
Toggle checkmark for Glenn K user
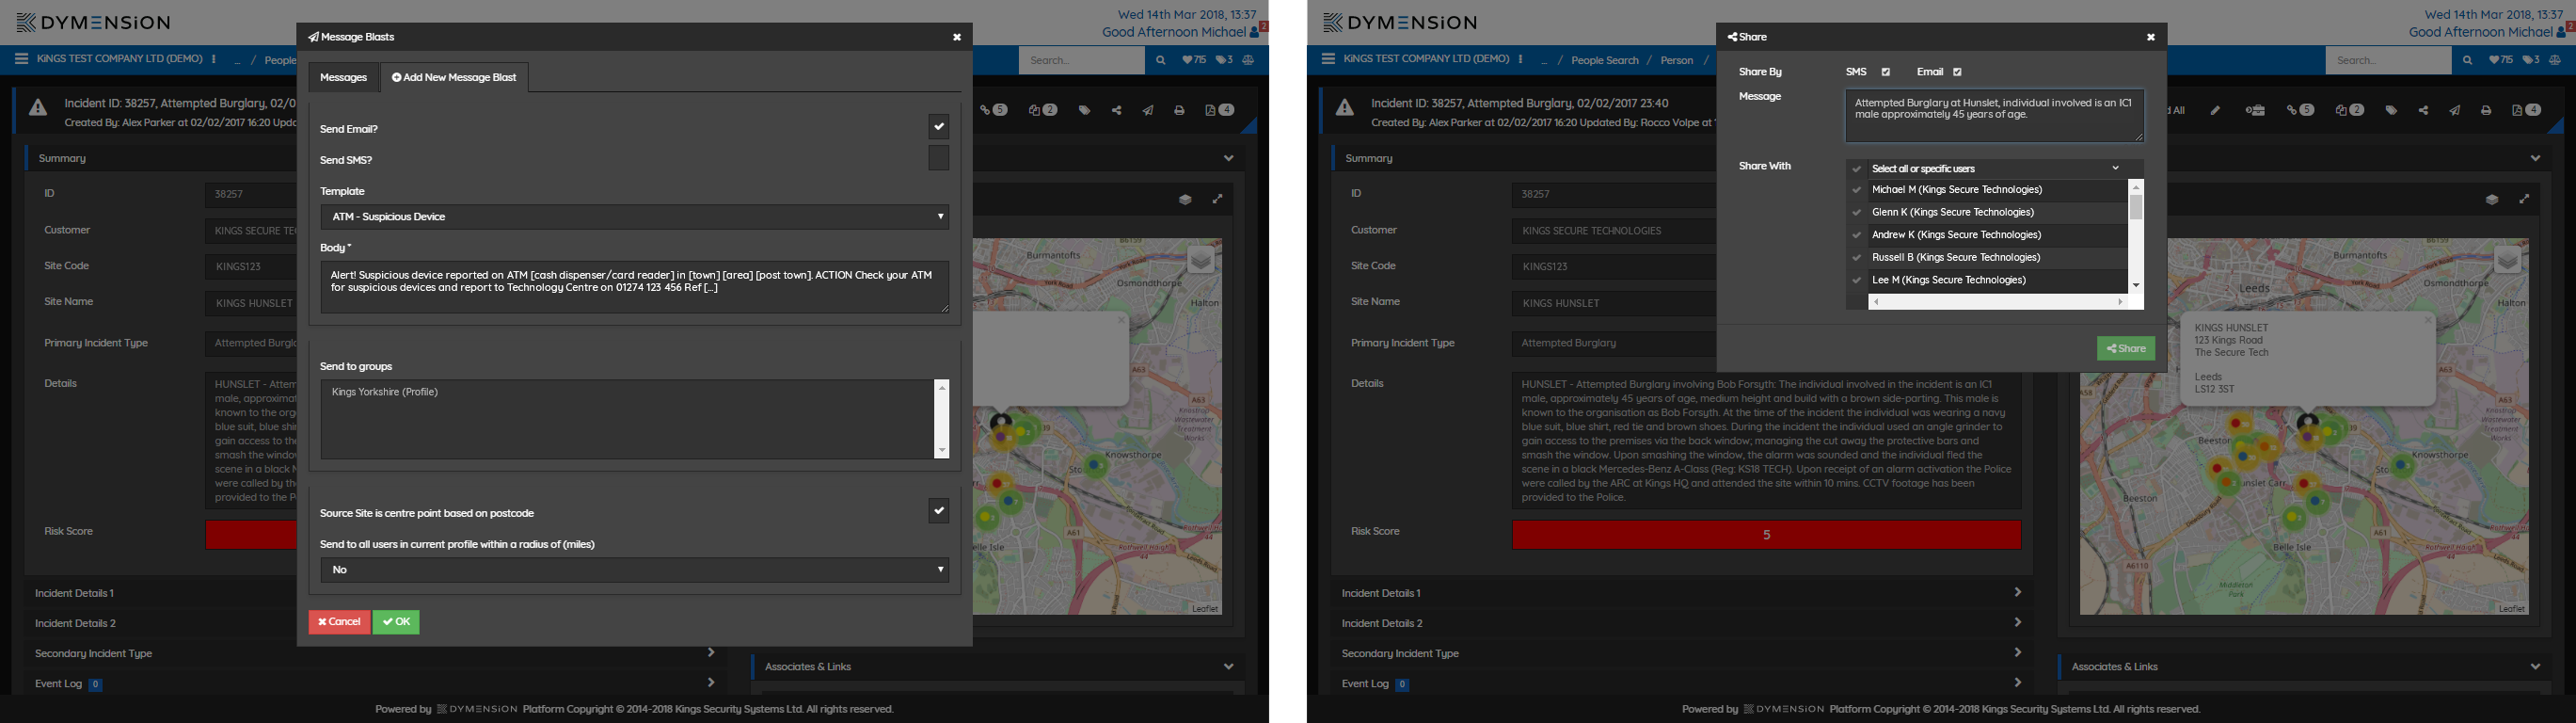click(x=1857, y=213)
